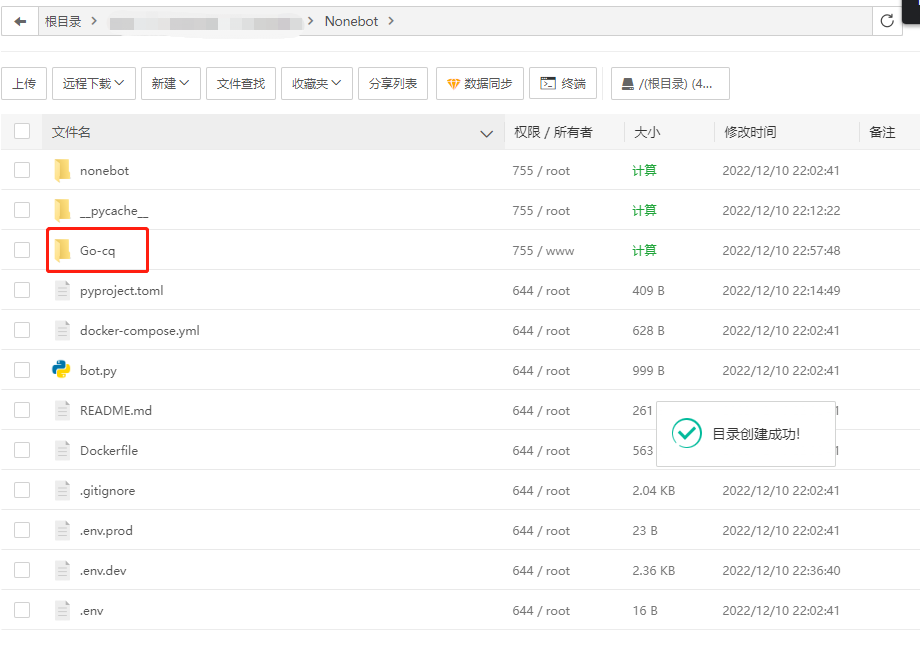Open the bot.py file name
The image size is (920, 657).
pyautogui.click(x=99, y=371)
